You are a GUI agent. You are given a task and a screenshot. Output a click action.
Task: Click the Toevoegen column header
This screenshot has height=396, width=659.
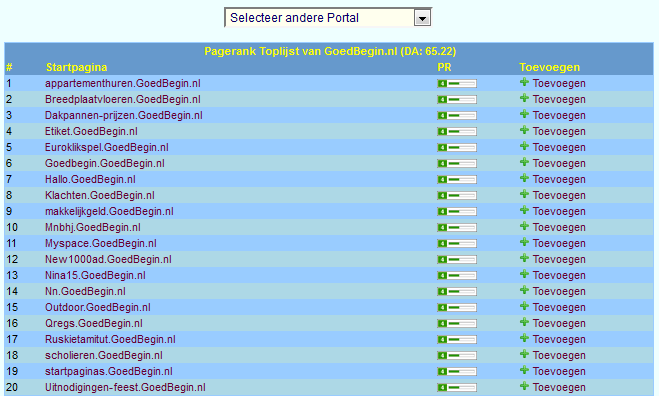click(x=549, y=67)
